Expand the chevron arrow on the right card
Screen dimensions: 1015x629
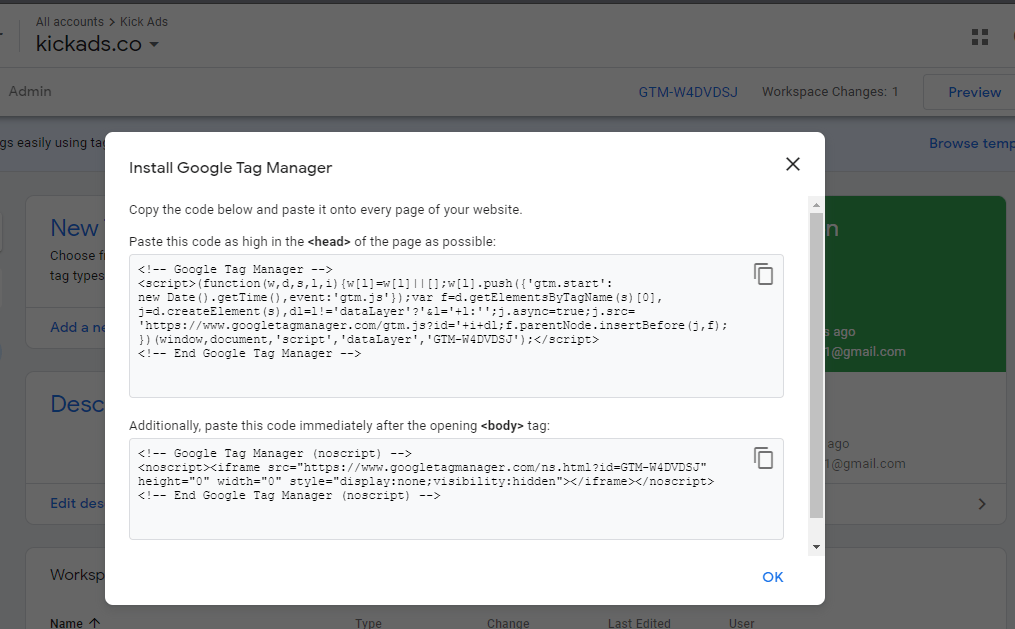coord(982,503)
